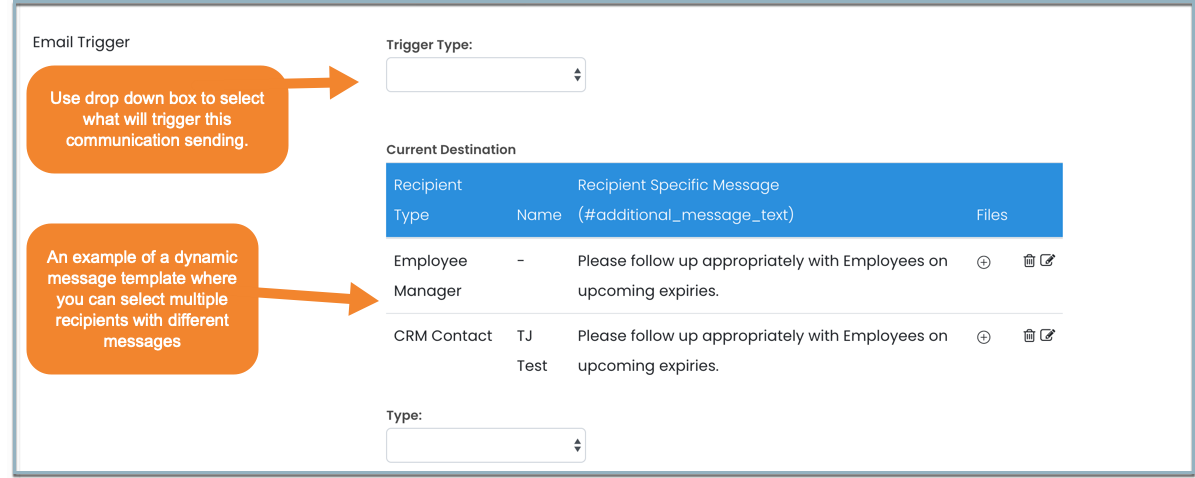Click the orange drop down box callout
The image size is (1195, 478).
[157, 119]
